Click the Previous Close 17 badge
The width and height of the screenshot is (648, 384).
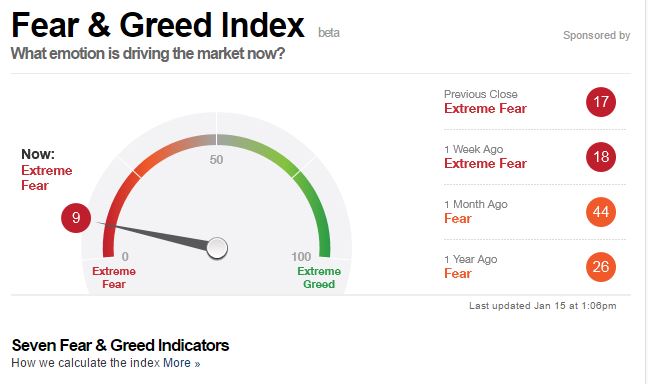point(601,102)
